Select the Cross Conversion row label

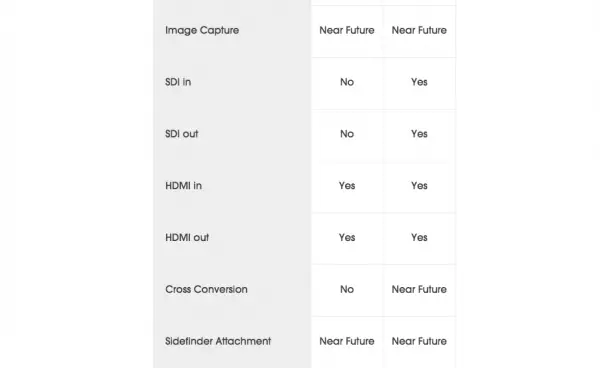[x=206, y=289]
